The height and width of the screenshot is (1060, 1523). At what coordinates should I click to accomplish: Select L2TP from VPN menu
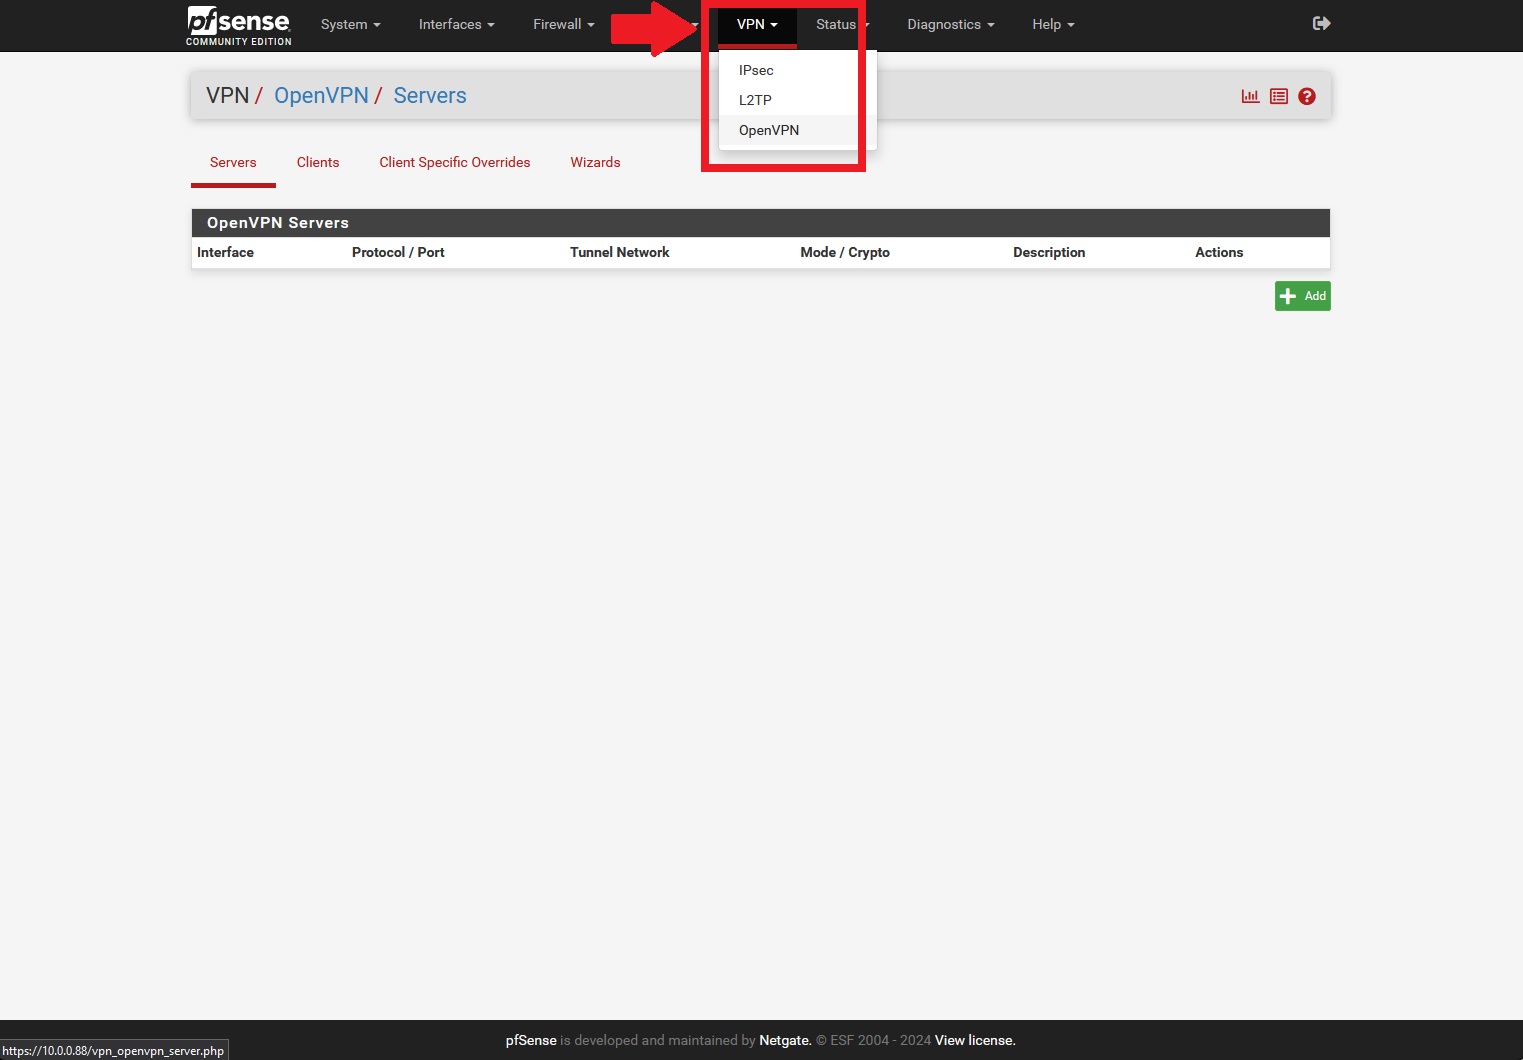(x=755, y=100)
